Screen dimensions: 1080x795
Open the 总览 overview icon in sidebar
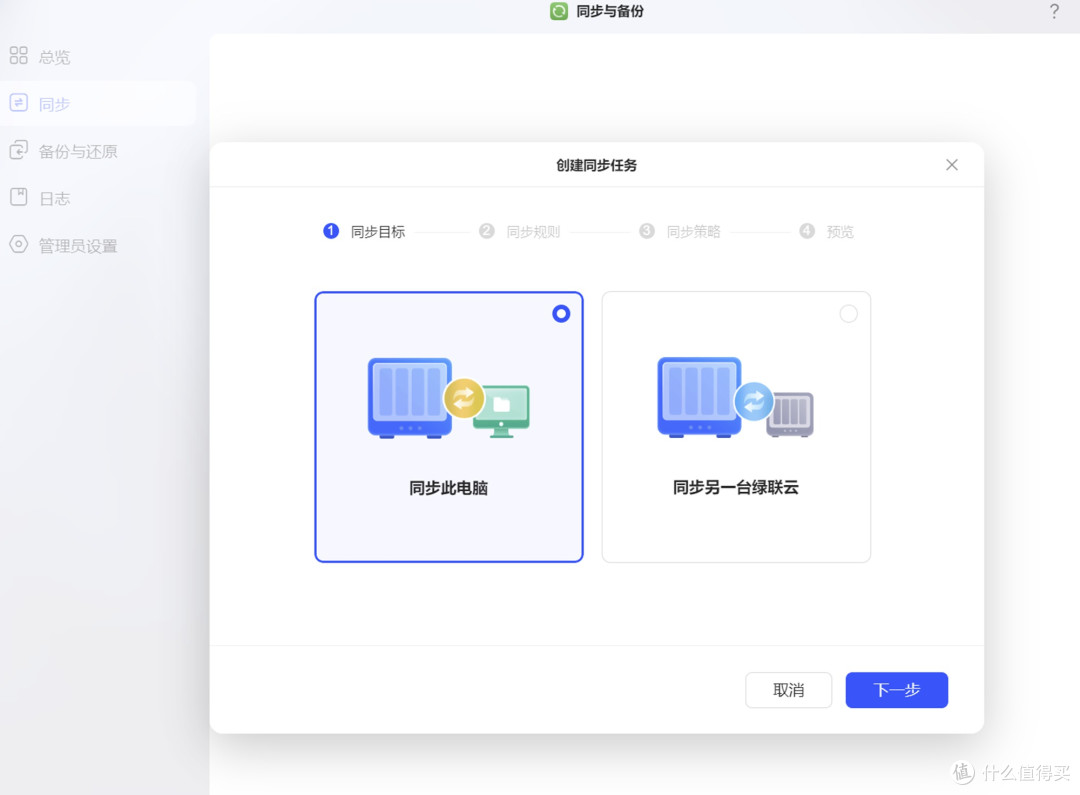pos(19,55)
